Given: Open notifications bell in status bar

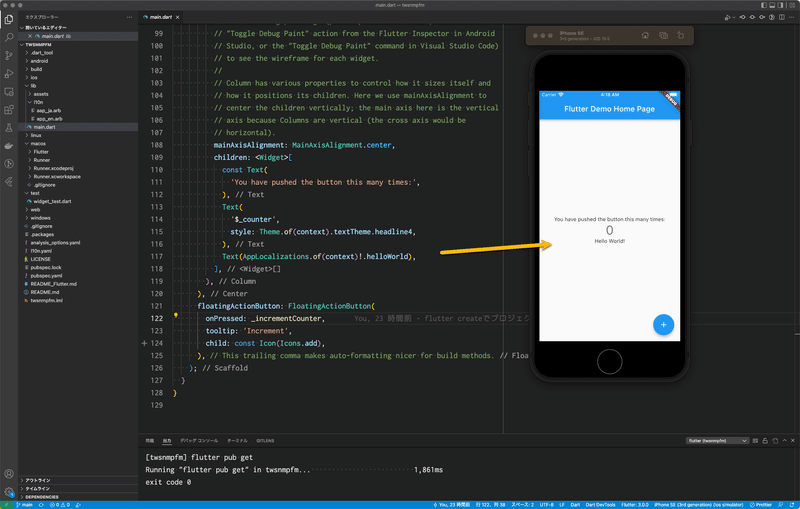Looking at the screenshot, I should point(792,505).
